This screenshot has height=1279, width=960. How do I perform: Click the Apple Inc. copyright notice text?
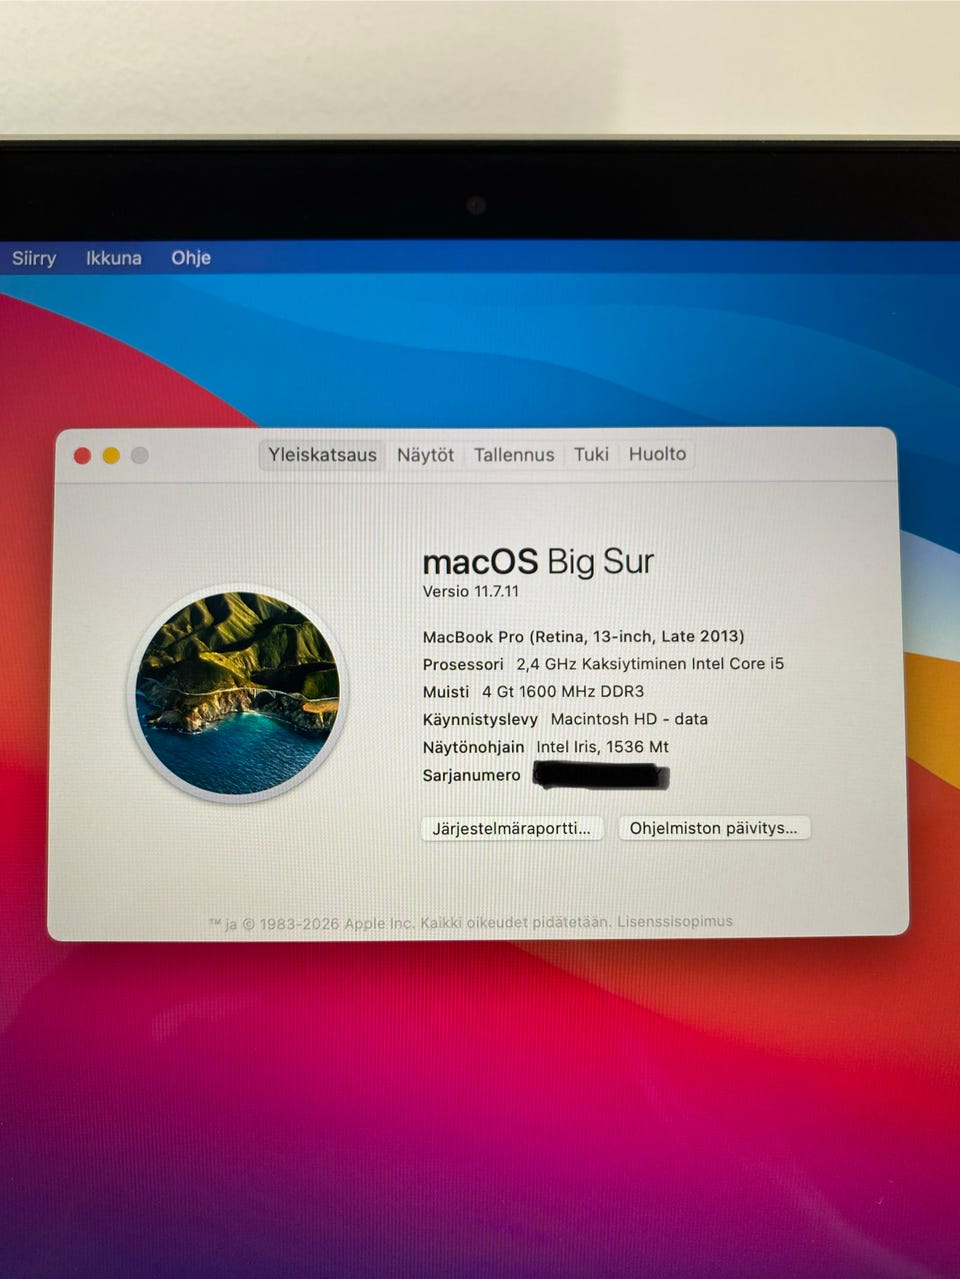[409, 923]
